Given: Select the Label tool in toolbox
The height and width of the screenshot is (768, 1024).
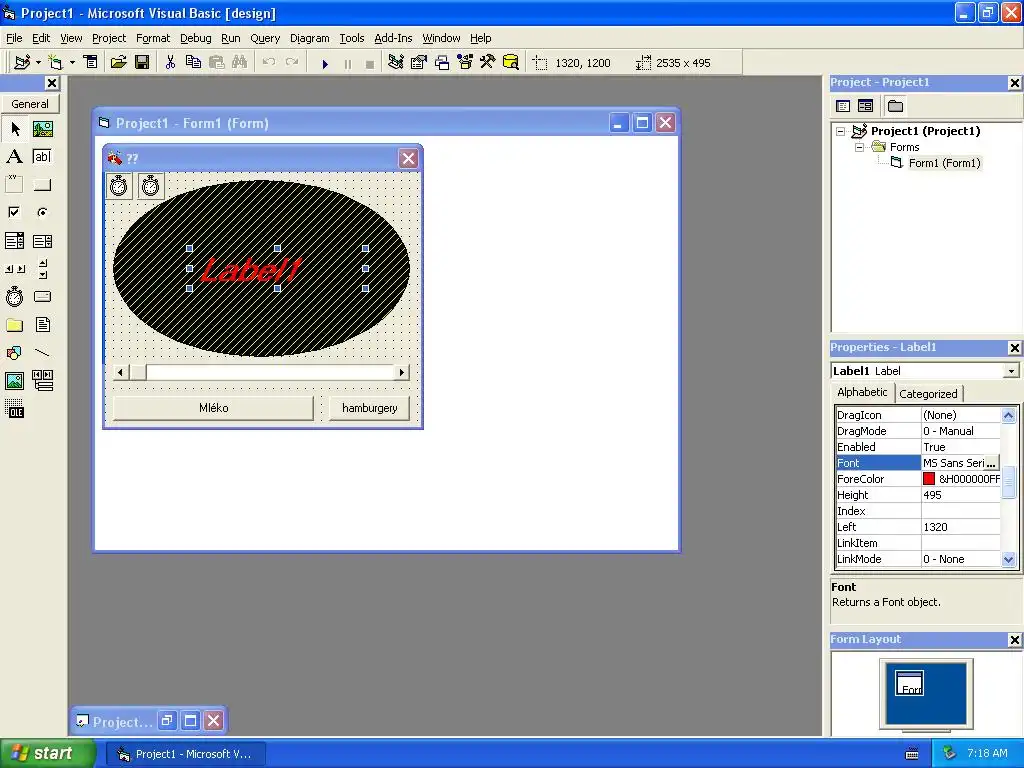Looking at the screenshot, I should (14, 157).
